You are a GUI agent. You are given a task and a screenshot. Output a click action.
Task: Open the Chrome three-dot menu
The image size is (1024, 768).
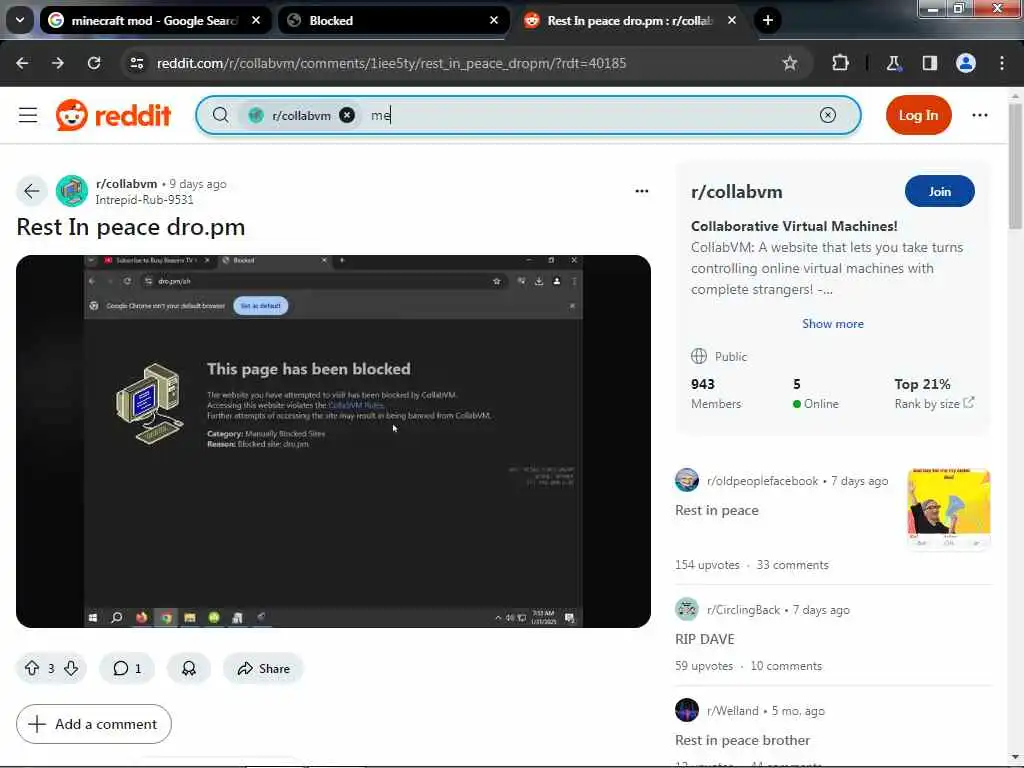[x=1002, y=63]
